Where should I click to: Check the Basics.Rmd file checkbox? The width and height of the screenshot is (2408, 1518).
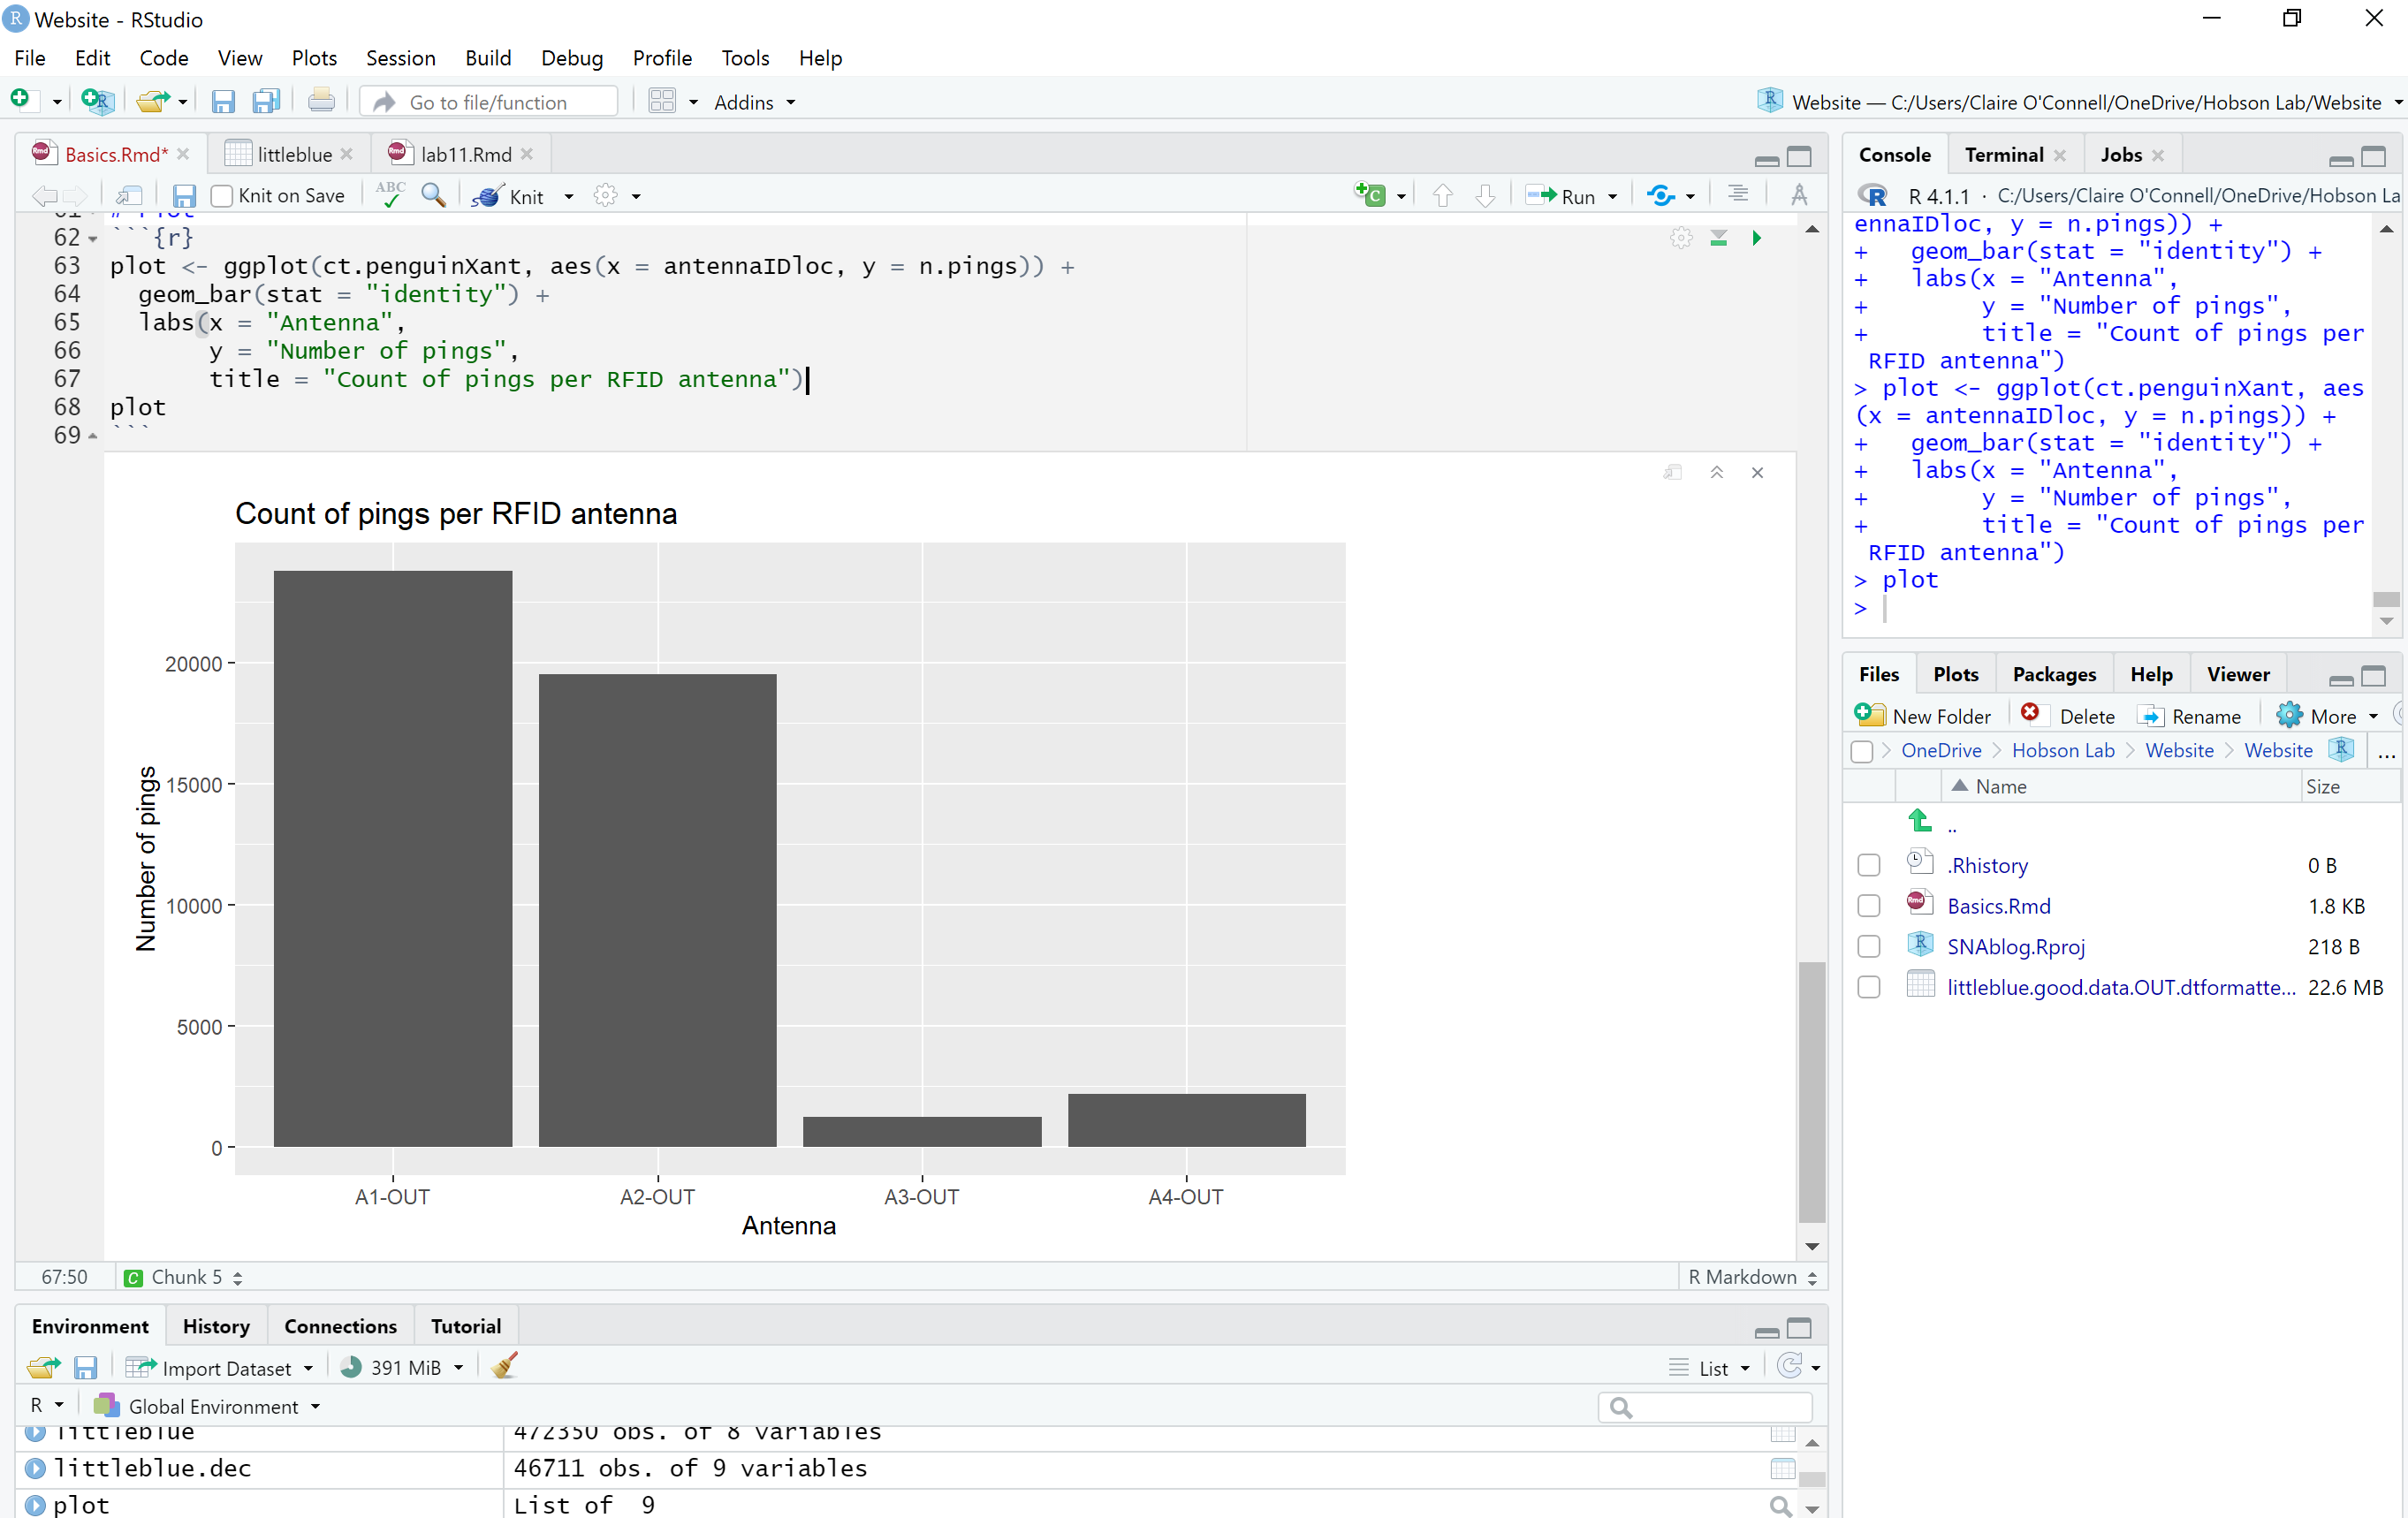1868,906
